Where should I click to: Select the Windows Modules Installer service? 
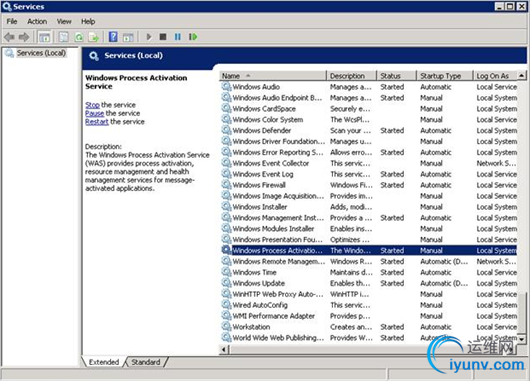[369, 229]
